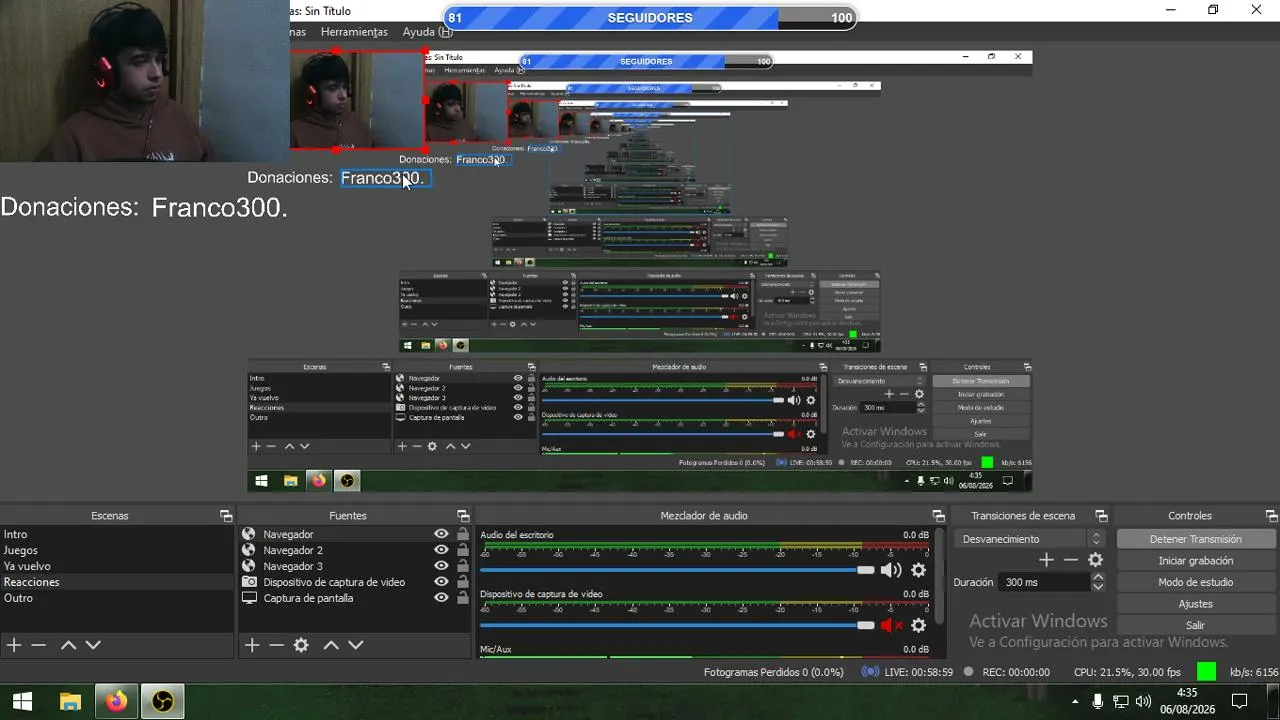Open the mixer gear for Dispositivo de captura de video
The height and width of the screenshot is (720, 1280).
pos(918,625)
